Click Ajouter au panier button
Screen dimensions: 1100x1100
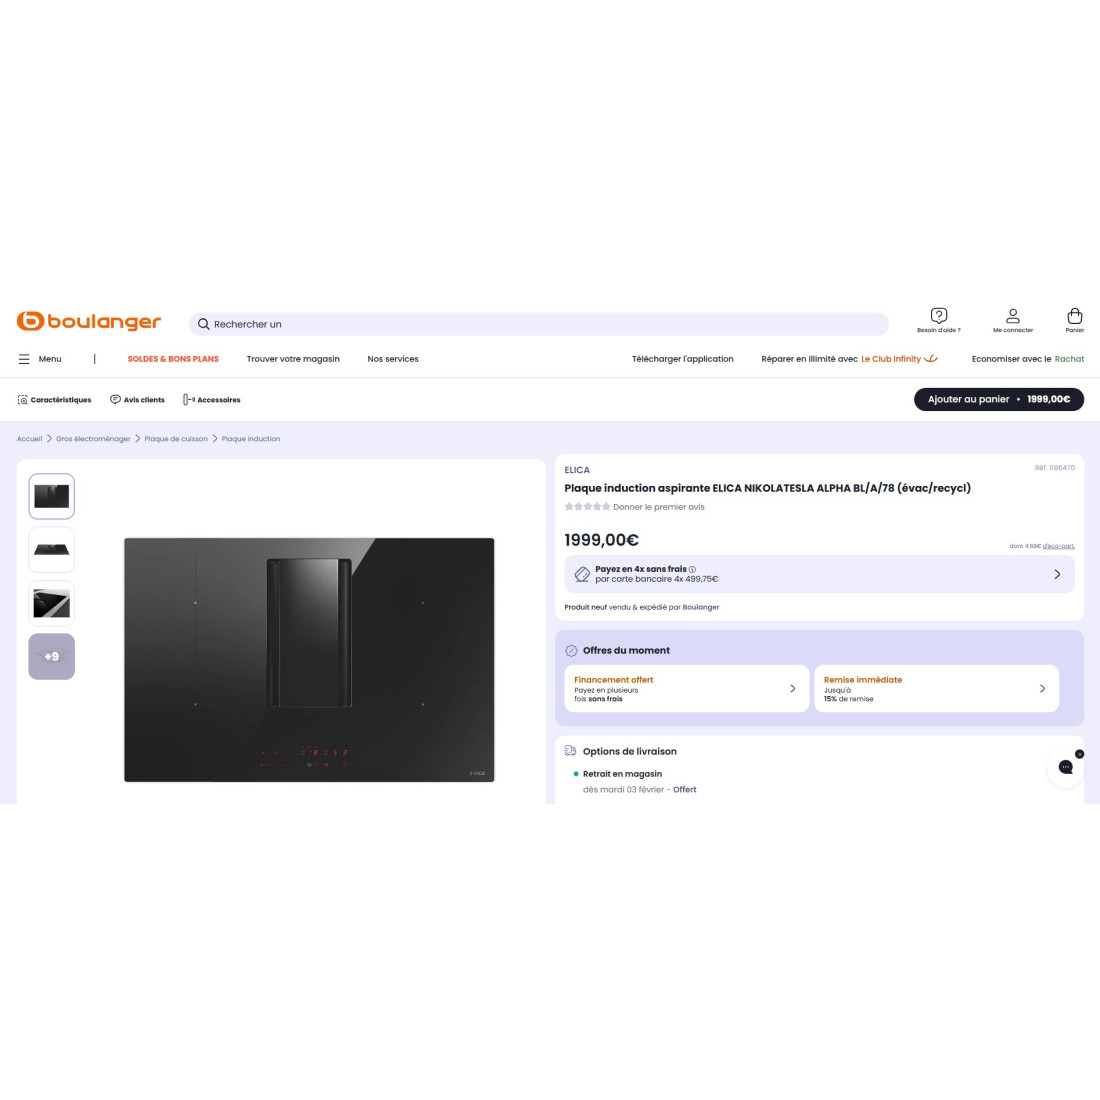click(998, 399)
